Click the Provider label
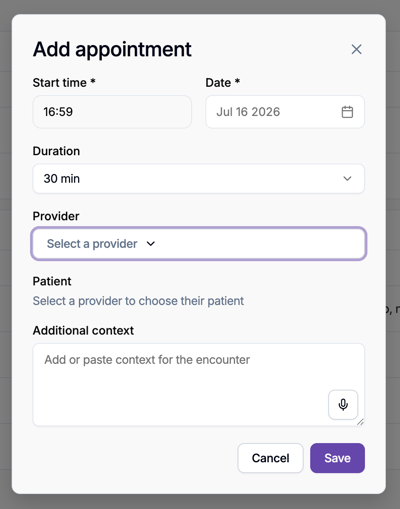This screenshot has height=509, width=400. 56,216
